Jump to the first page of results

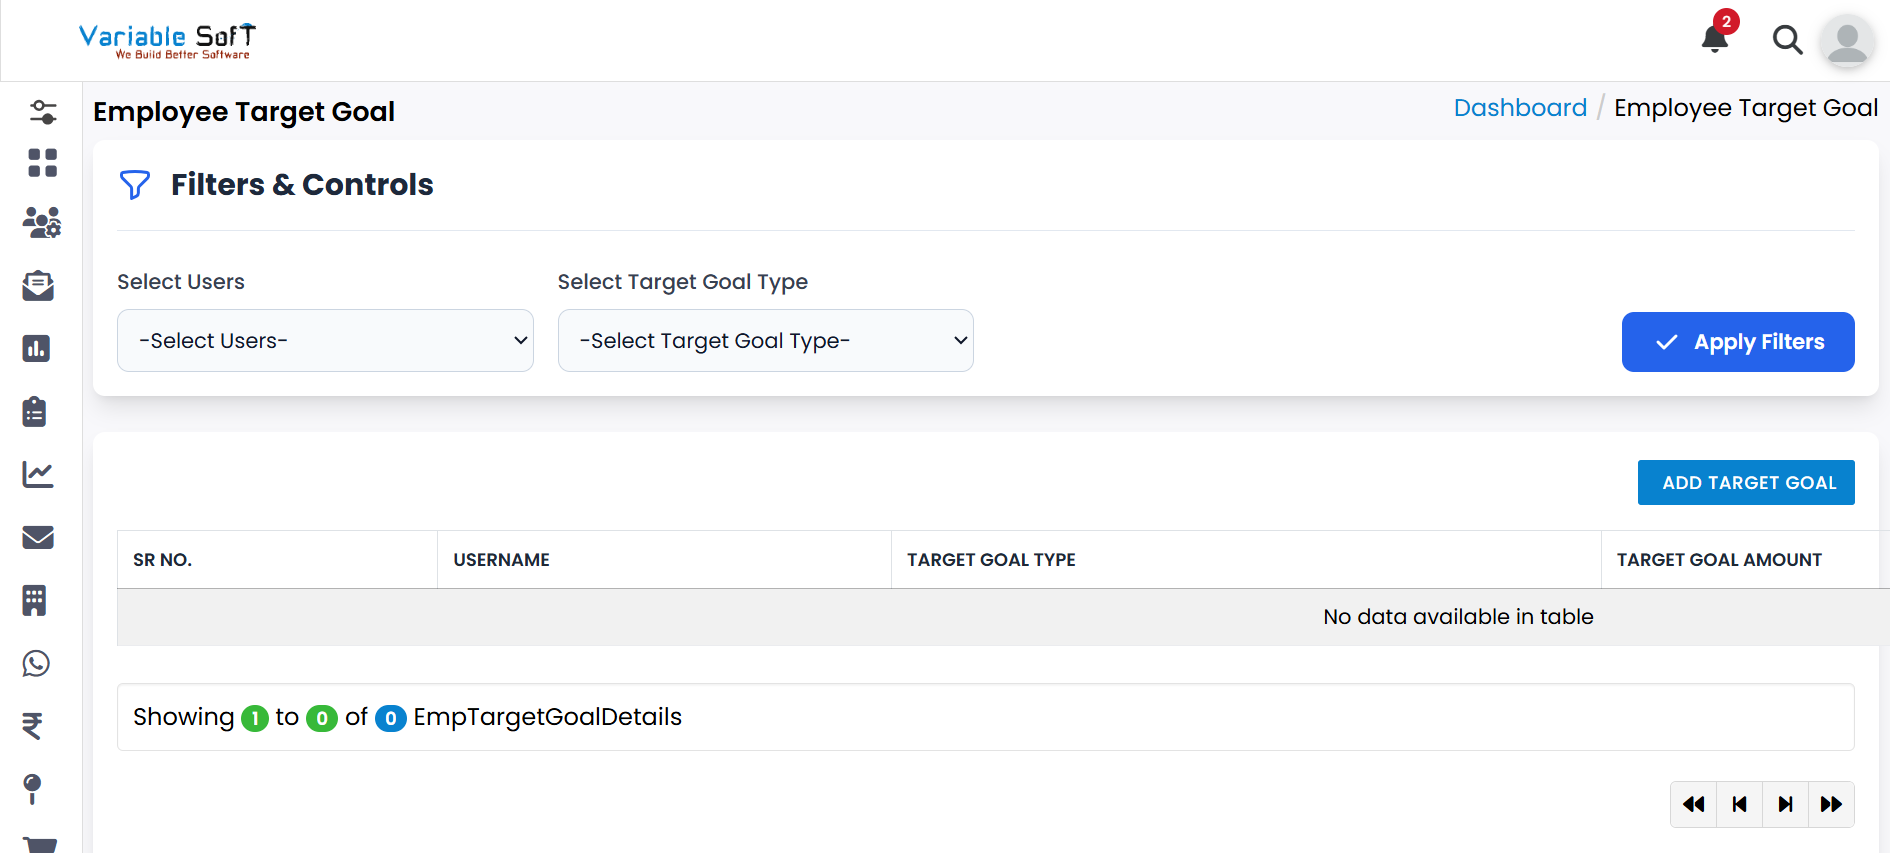click(x=1693, y=804)
